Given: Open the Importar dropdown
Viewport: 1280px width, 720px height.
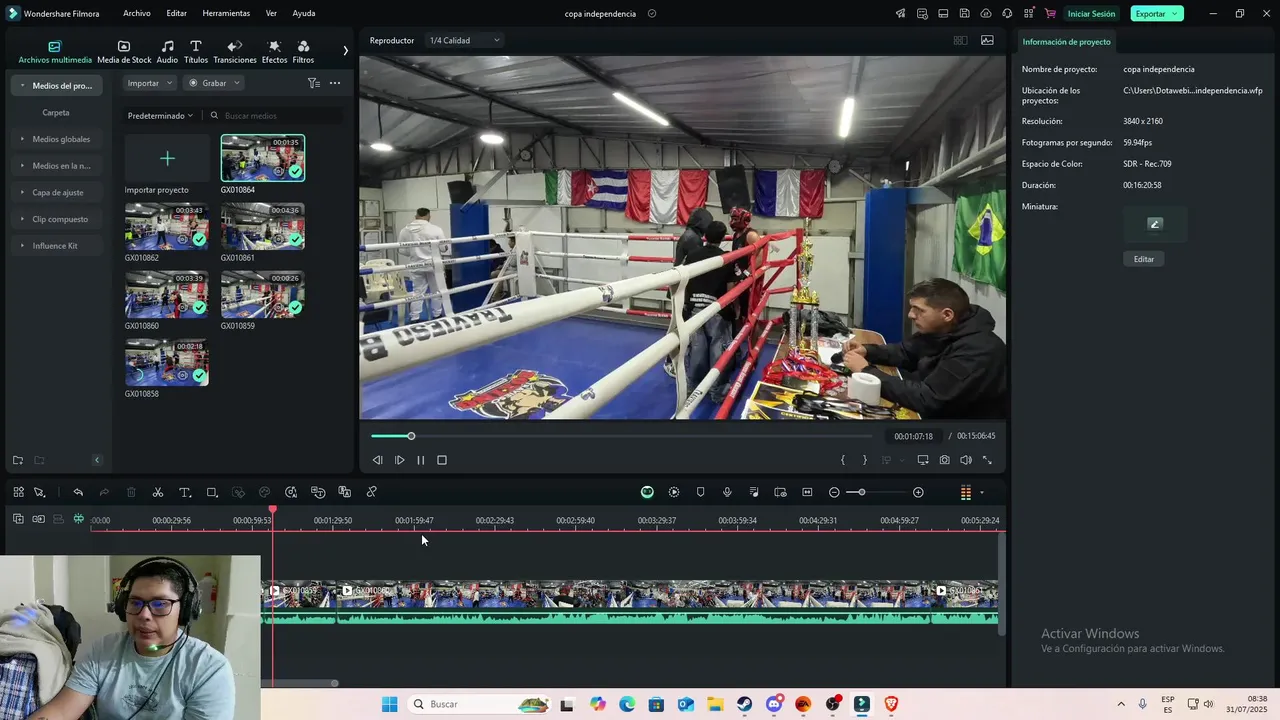Looking at the screenshot, I should pyautogui.click(x=150, y=83).
